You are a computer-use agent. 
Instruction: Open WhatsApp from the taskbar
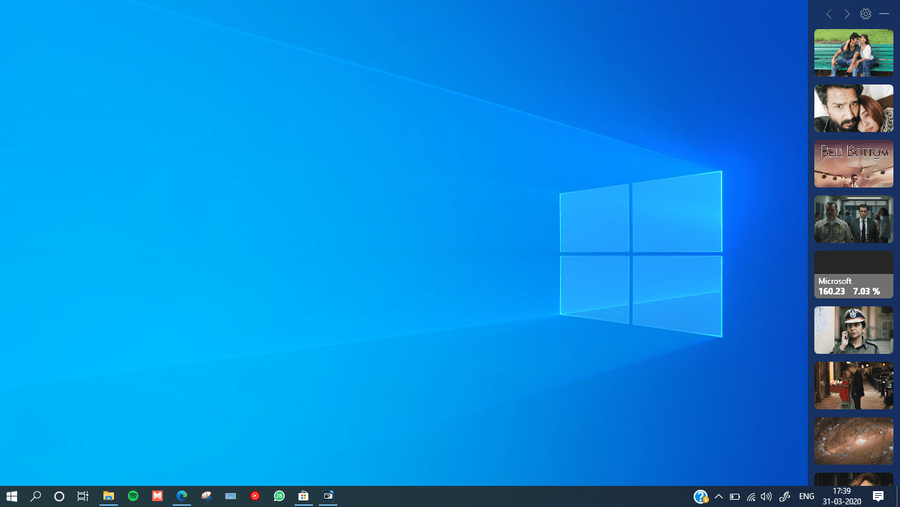click(x=279, y=496)
